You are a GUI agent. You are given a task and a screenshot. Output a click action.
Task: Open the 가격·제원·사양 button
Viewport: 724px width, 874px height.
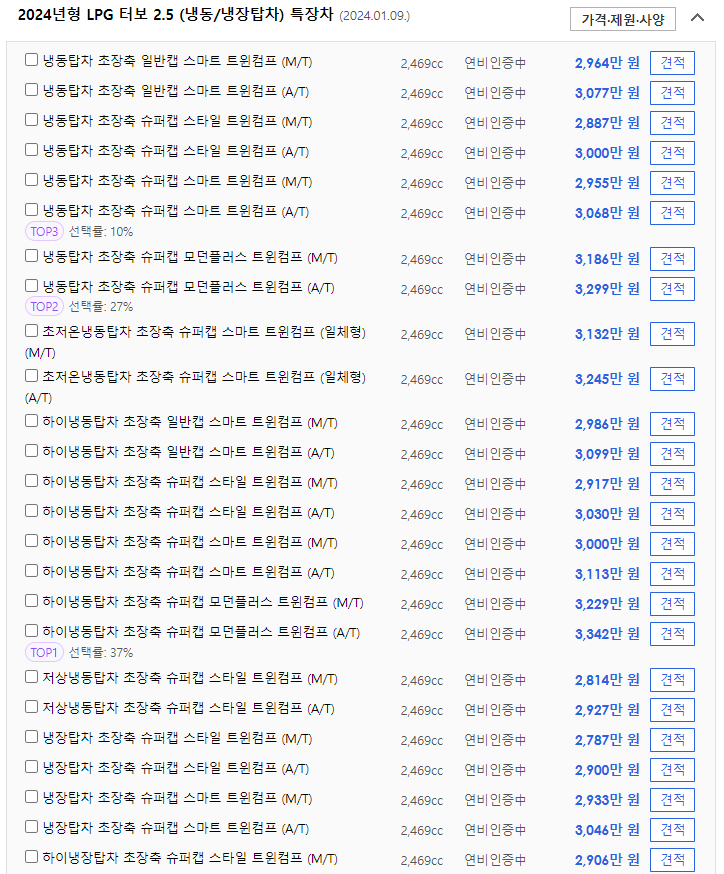tap(623, 20)
